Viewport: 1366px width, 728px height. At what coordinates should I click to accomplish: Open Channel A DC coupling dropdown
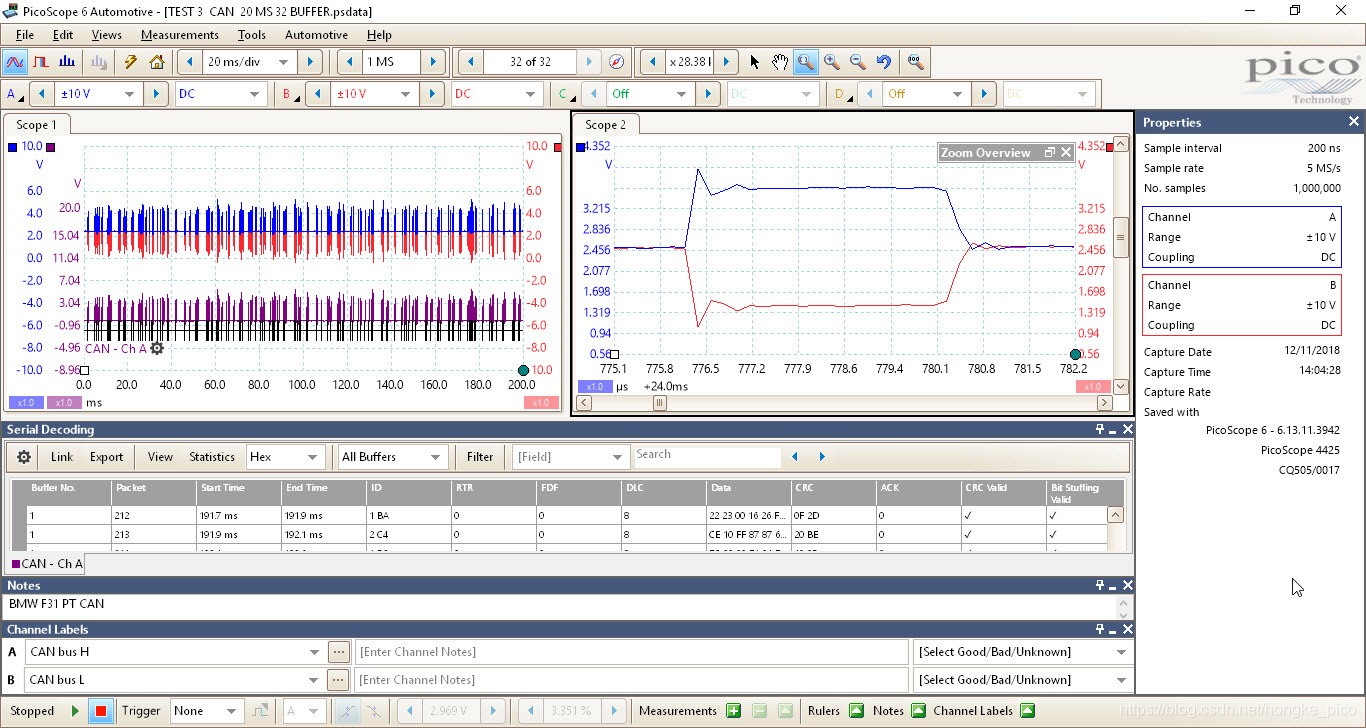coord(252,94)
